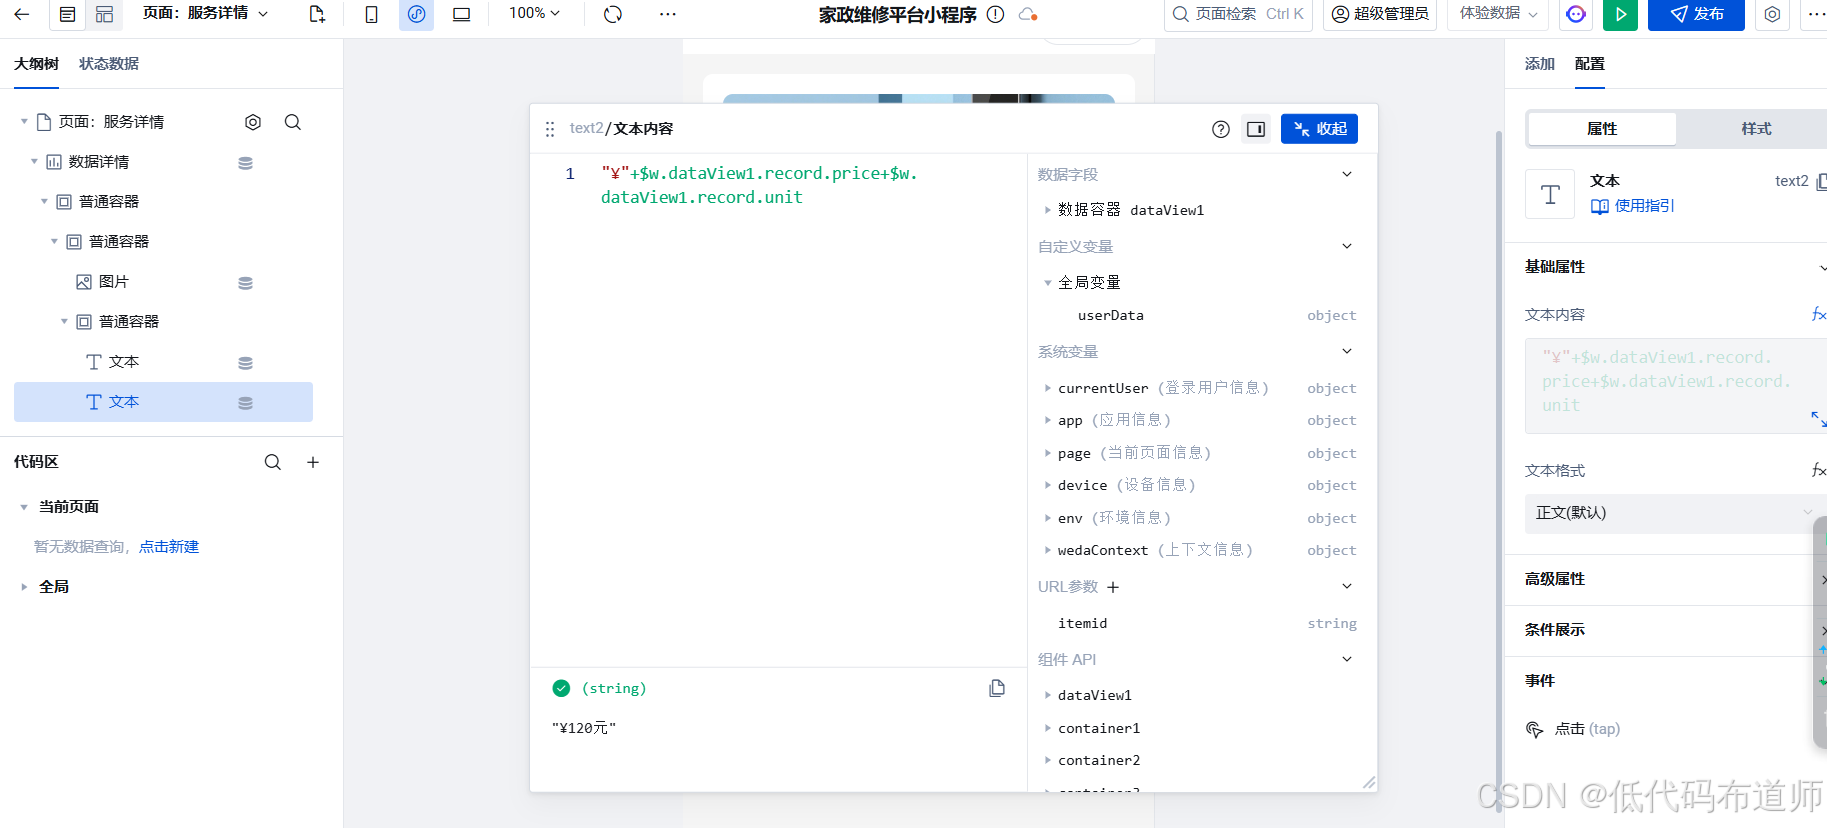
Task: Open the 页面: 服务详情 page dropdown
Action: (x=206, y=13)
